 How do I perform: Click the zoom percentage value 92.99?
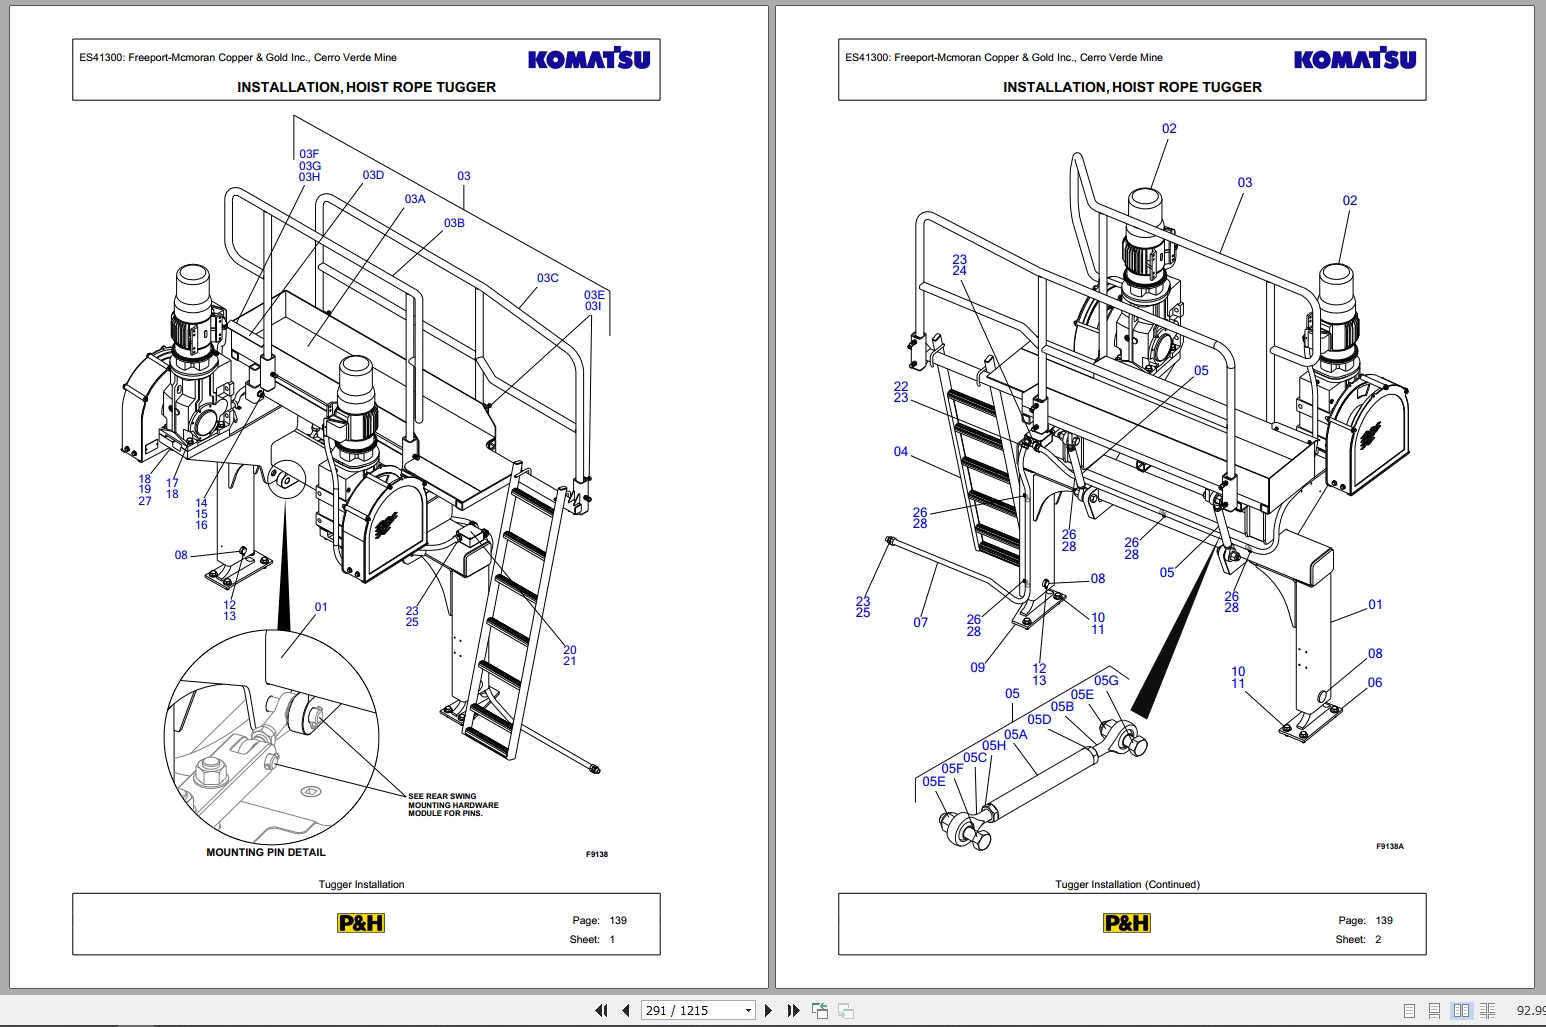[x=1530, y=1010]
